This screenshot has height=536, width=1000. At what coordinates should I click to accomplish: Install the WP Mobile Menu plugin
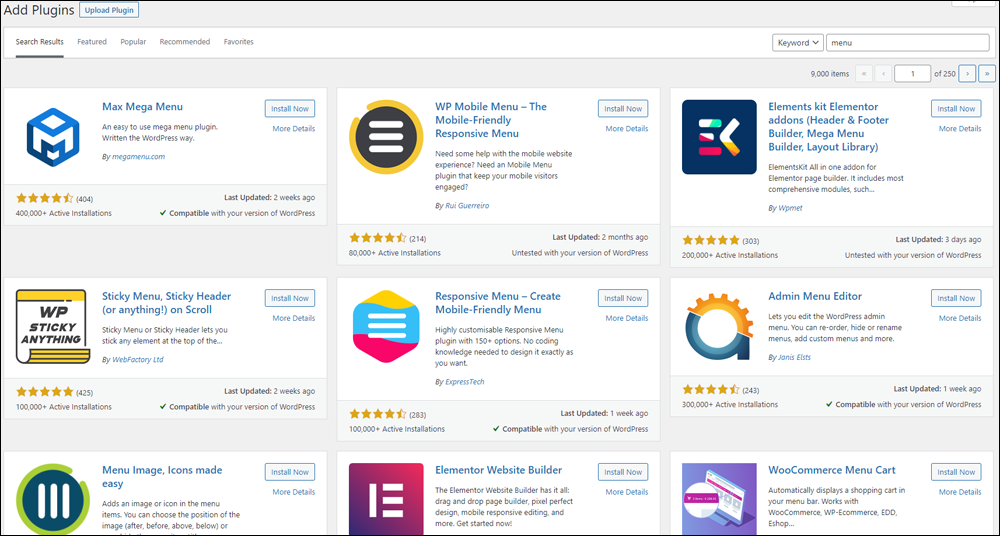(x=623, y=108)
